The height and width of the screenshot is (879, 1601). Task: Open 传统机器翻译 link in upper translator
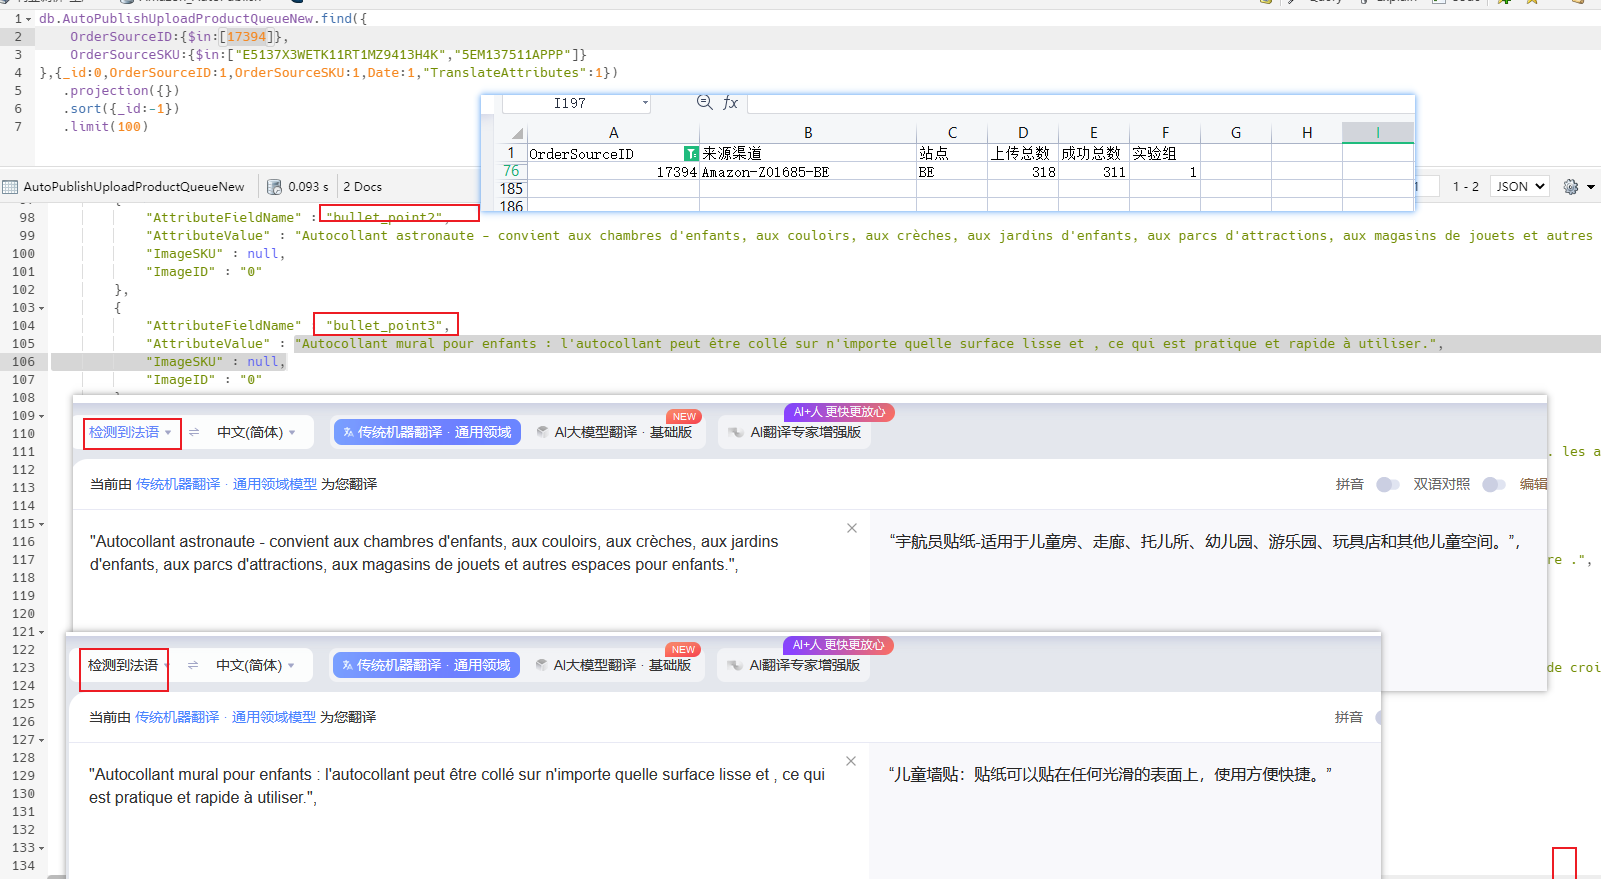178,484
